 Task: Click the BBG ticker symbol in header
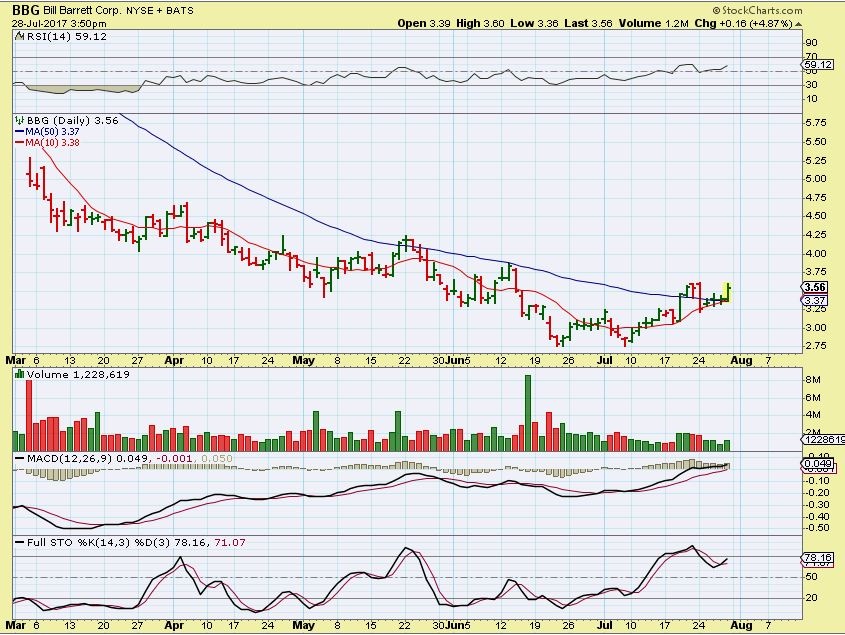pos(20,8)
